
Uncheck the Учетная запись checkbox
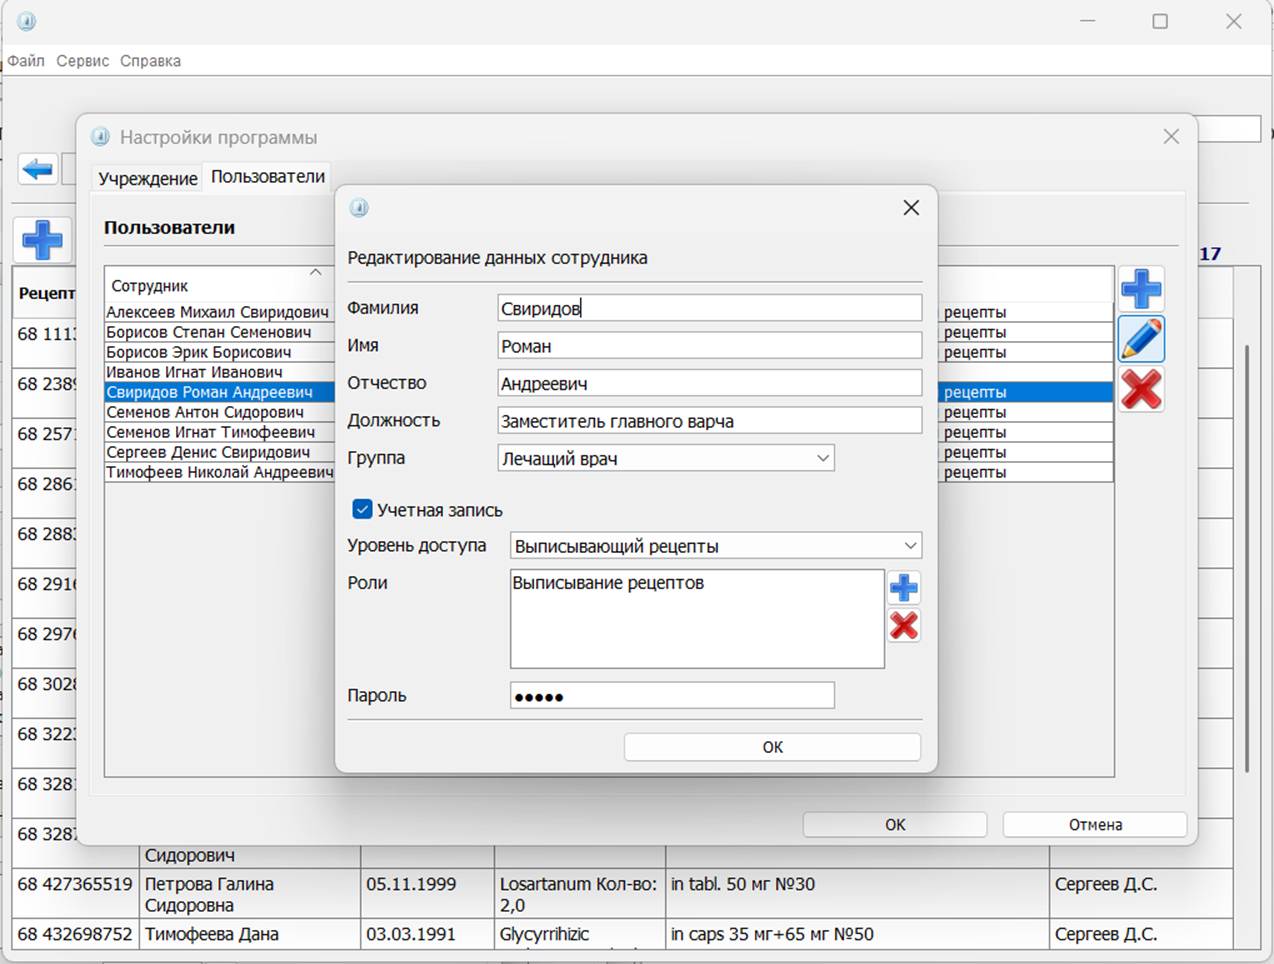point(362,510)
